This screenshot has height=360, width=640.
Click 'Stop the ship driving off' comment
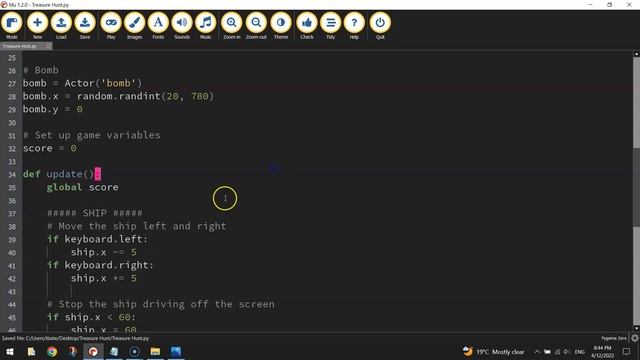click(160, 304)
